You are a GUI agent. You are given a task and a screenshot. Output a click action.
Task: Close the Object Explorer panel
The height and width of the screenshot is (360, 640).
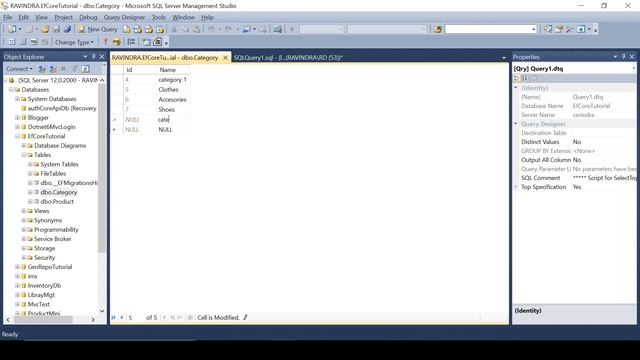[x=102, y=57]
